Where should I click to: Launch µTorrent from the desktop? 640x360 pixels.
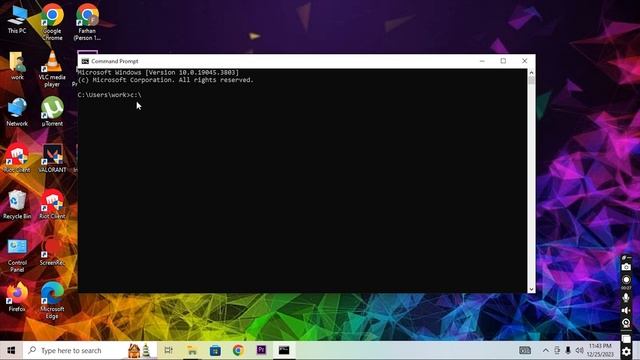tap(52, 111)
